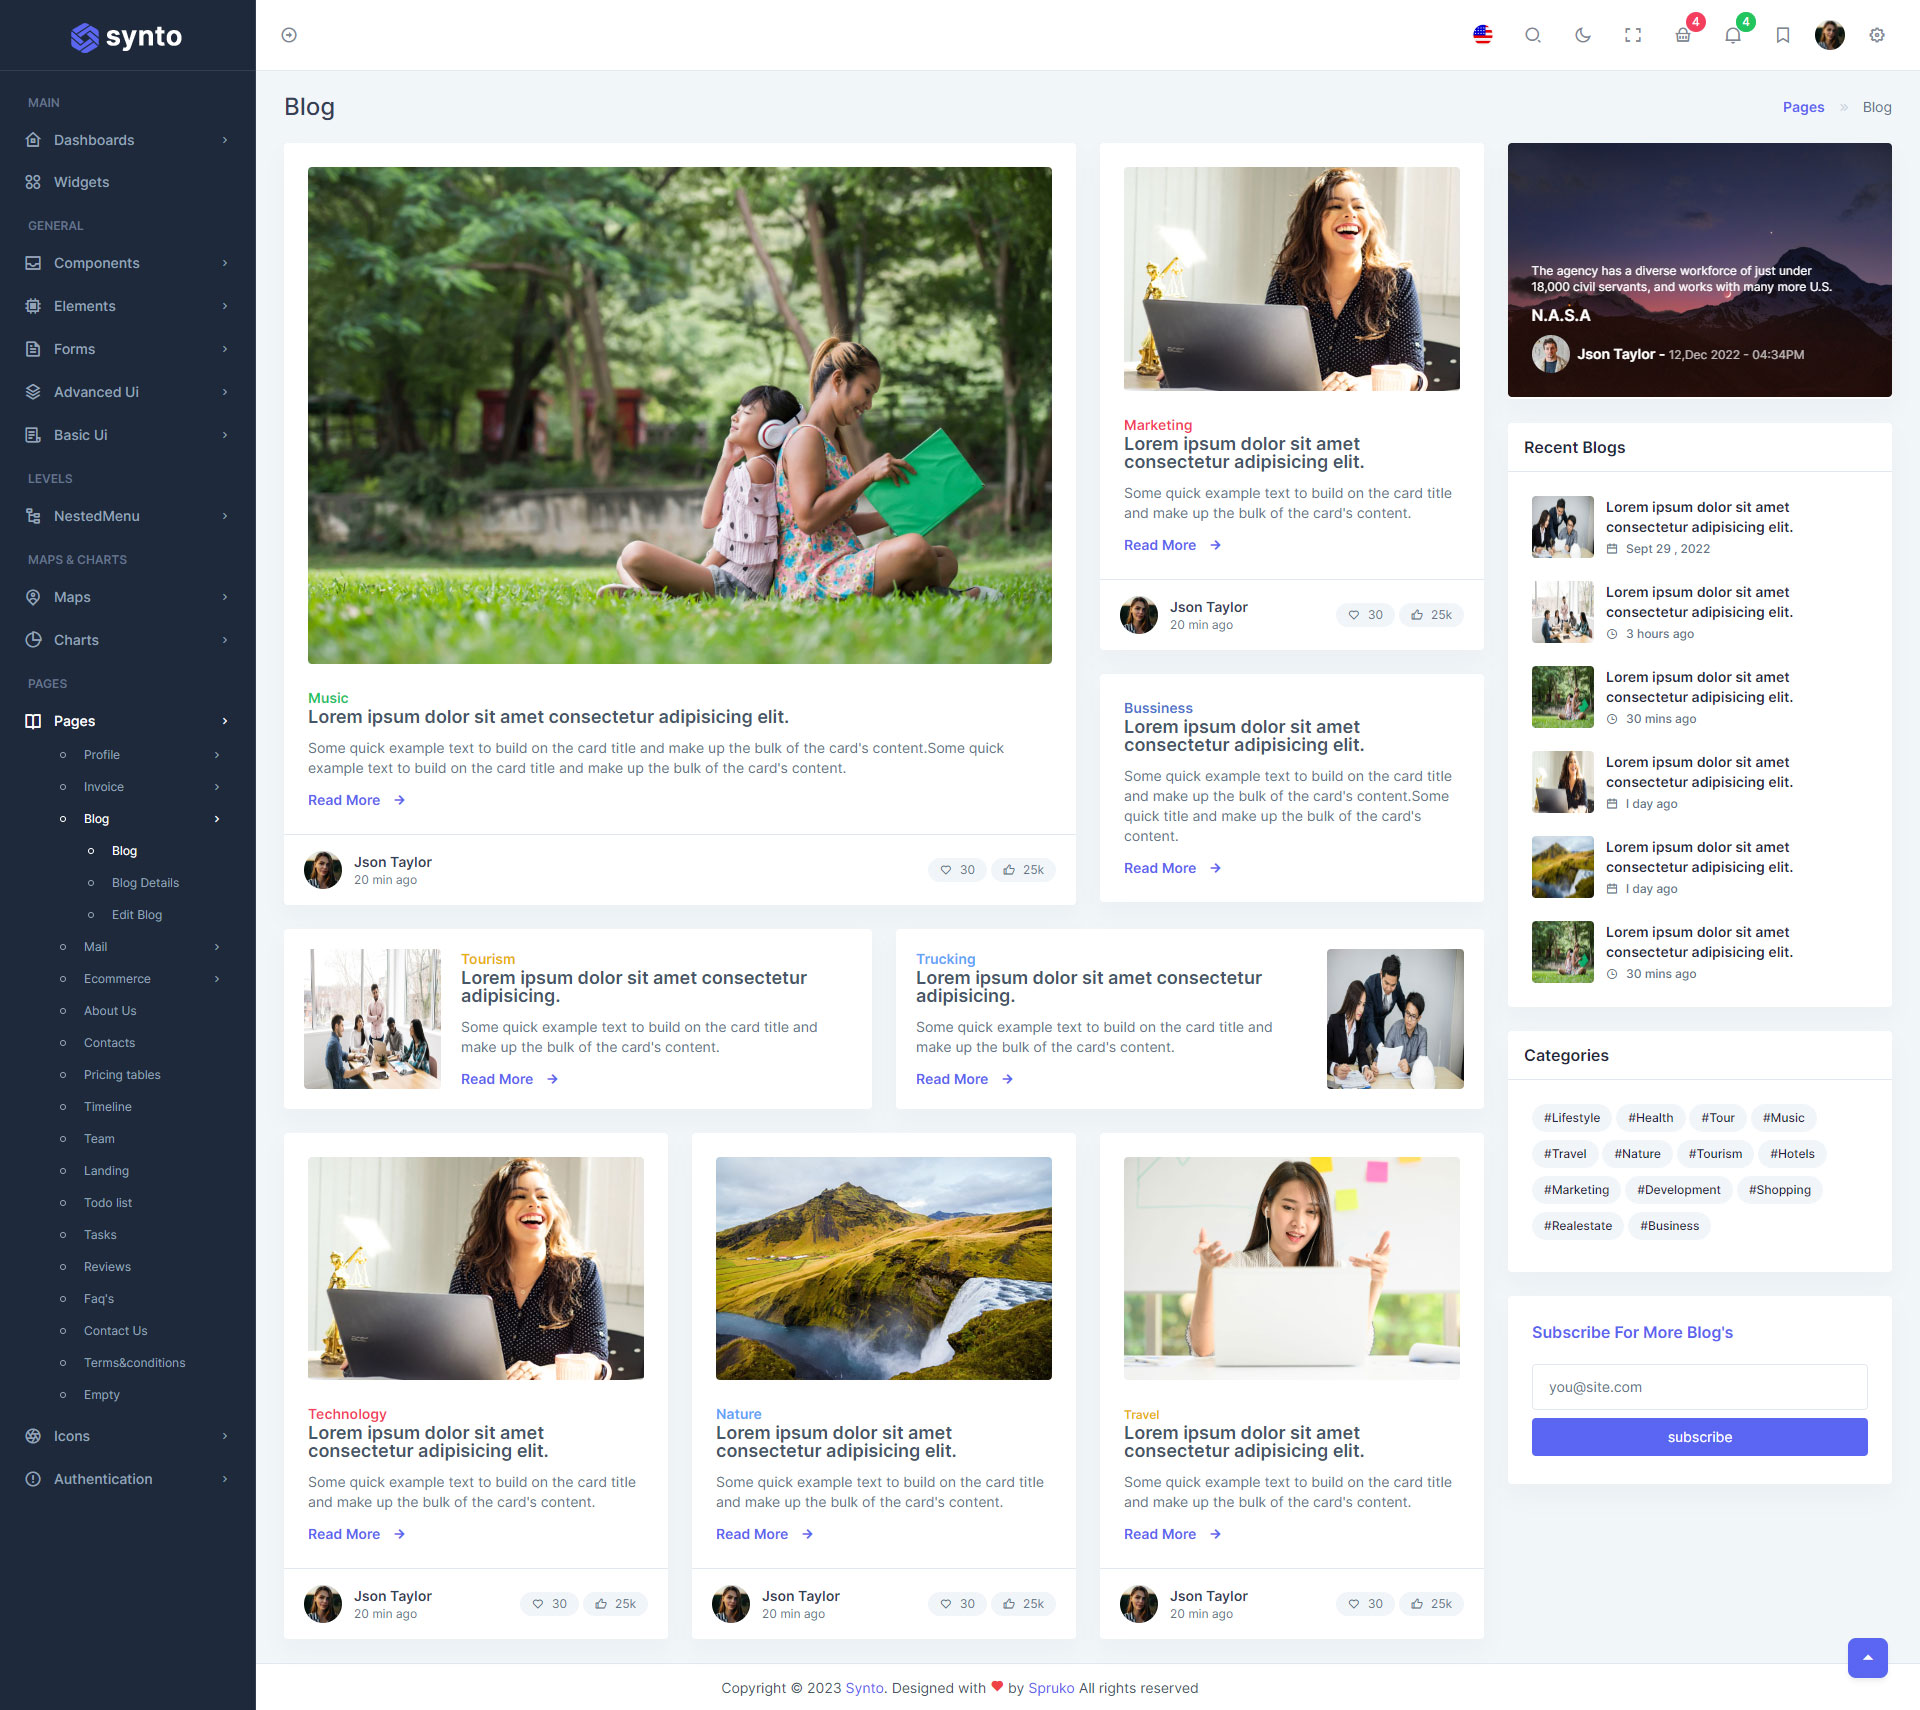Viewport: 1920px width, 1710px height.
Task: Select the US flag language icon
Action: click(1483, 35)
